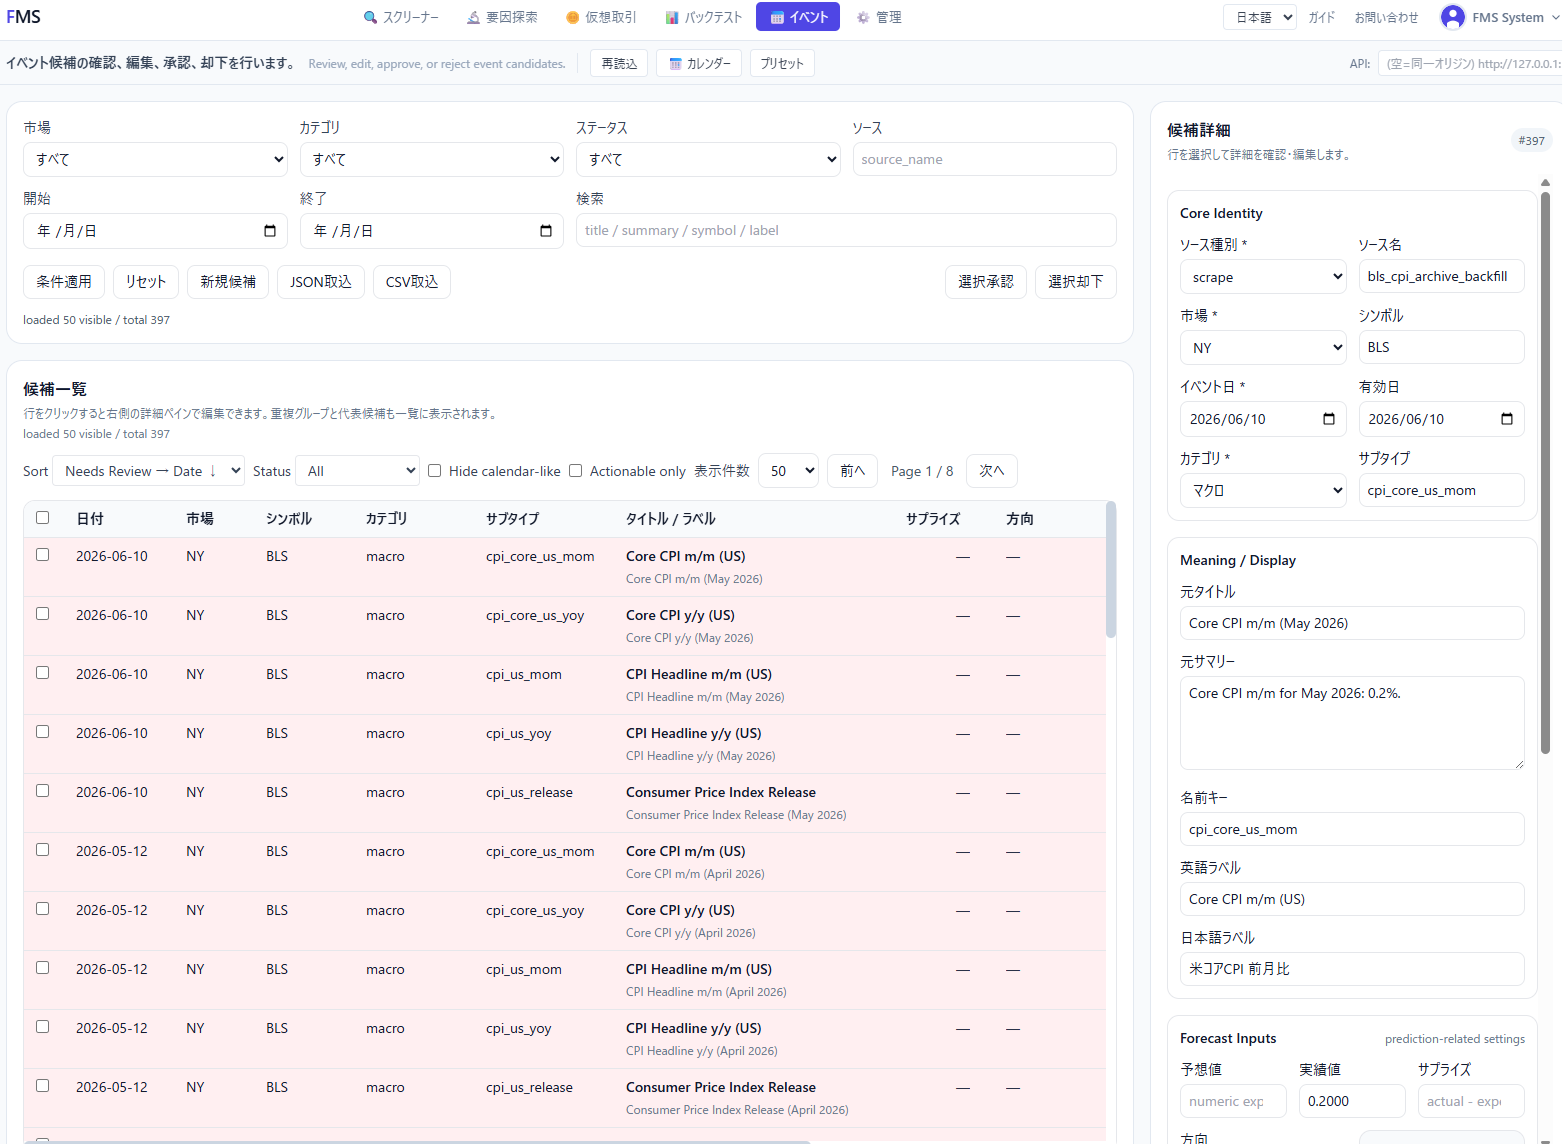Open the 管理 admin gear tab
The image size is (1563, 1145).
click(x=879, y=17)
